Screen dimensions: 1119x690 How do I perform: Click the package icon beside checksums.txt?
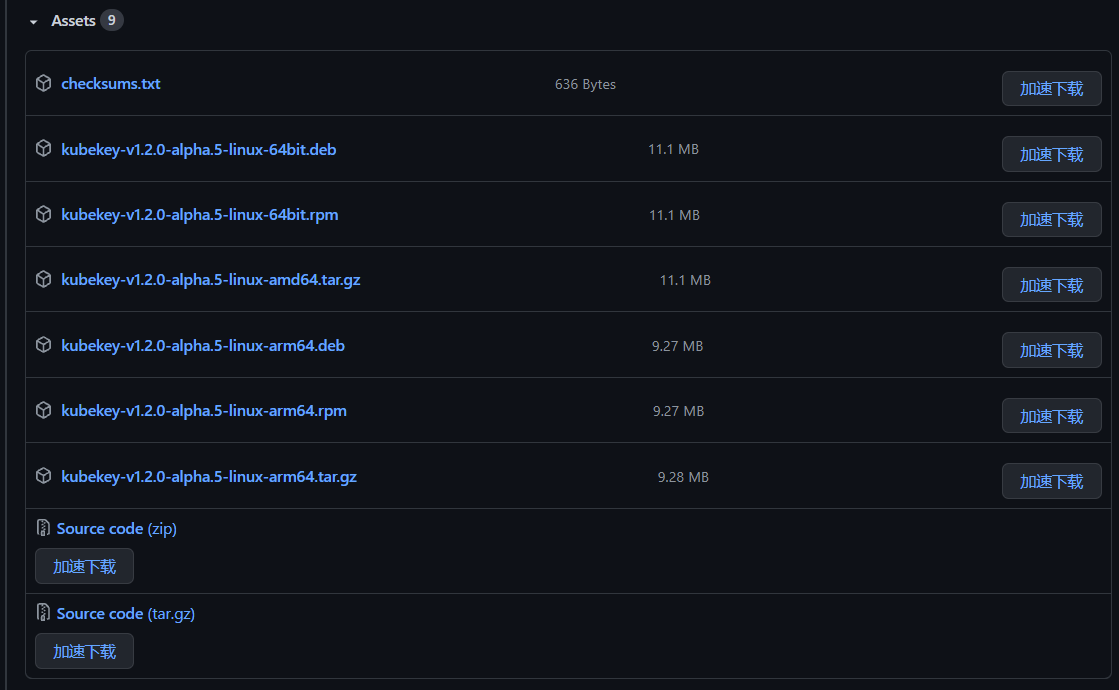[x=44, y=83]
